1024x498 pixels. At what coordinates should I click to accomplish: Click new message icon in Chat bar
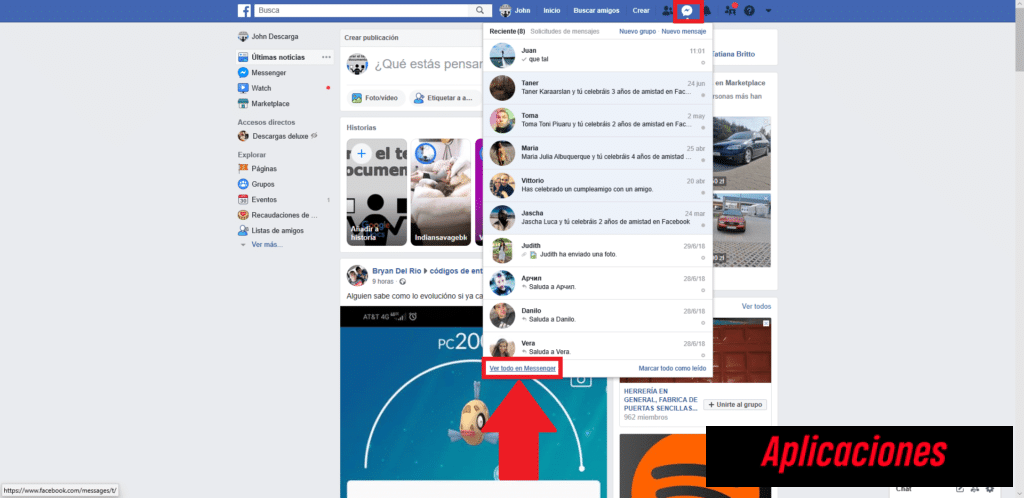tap(960, 489)
